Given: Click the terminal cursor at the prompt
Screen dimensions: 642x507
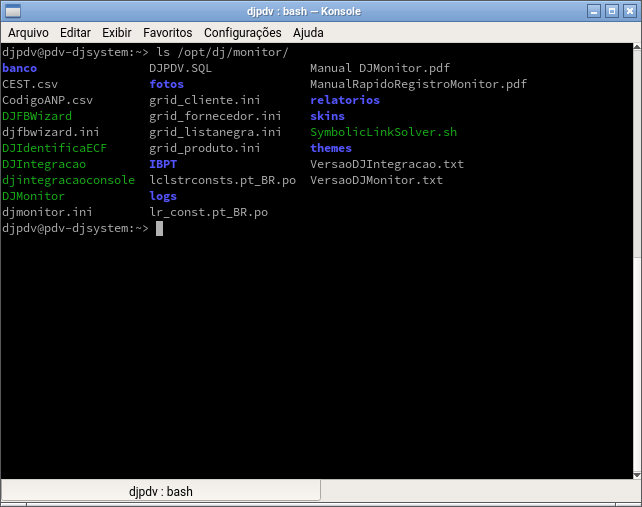Looking at the screenshot, I should tap(159, 228).
